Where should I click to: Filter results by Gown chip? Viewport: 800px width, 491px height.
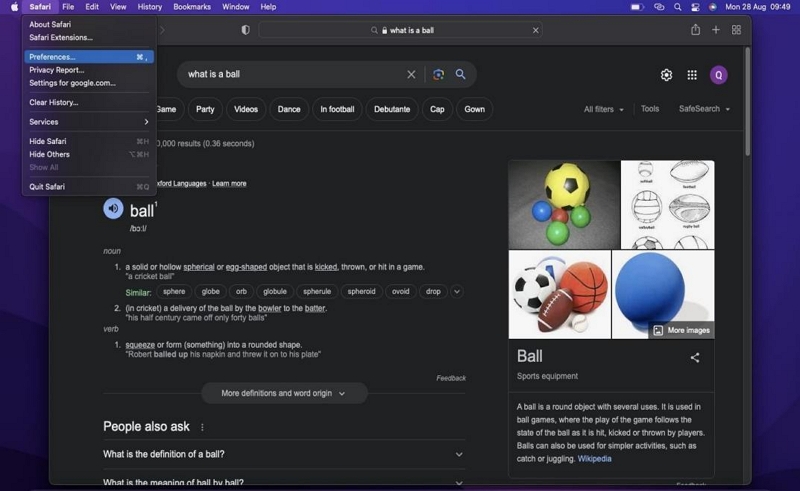point(474,109)
